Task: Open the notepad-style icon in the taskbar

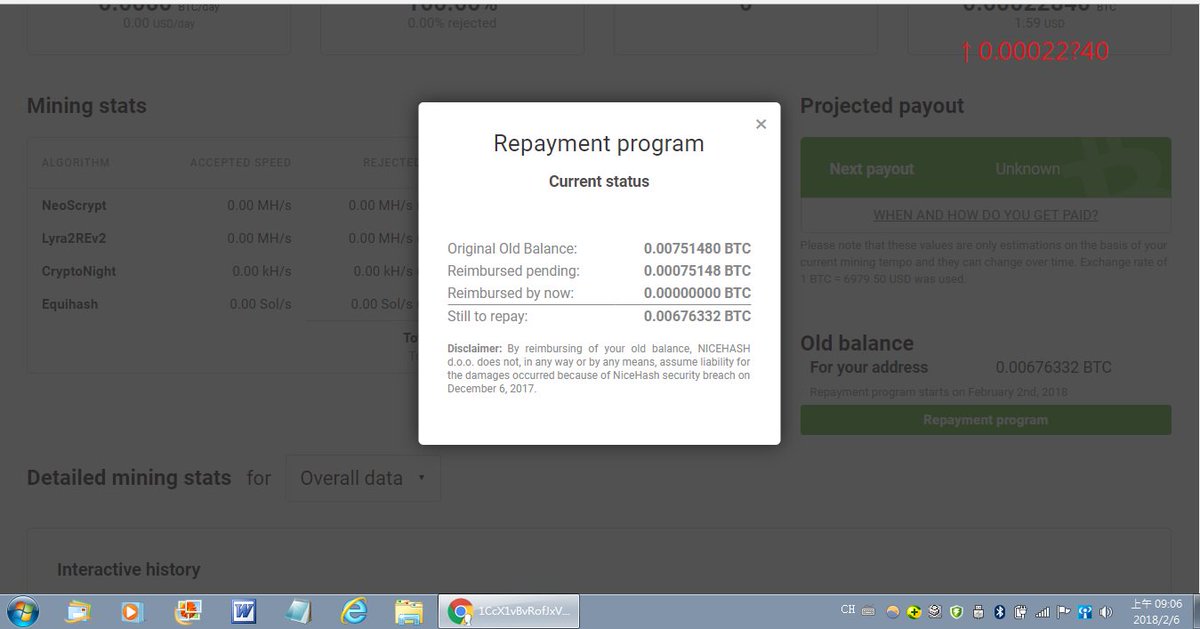Action: coord(298,611)
